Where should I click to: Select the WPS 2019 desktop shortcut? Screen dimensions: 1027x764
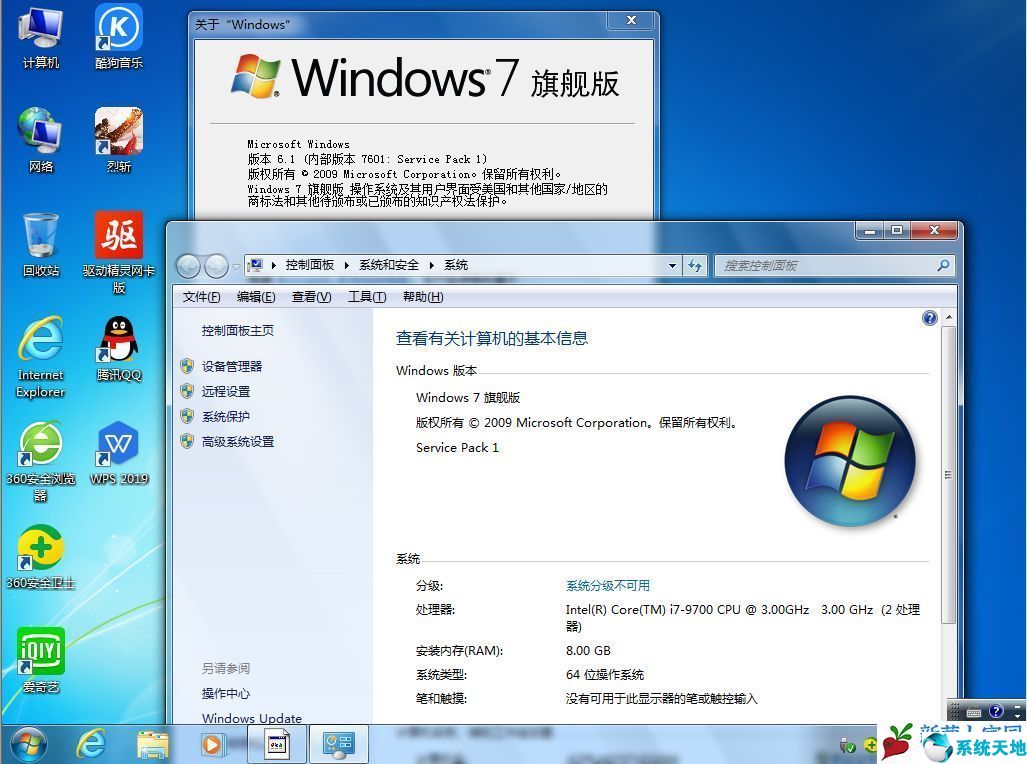pos(119,453)
